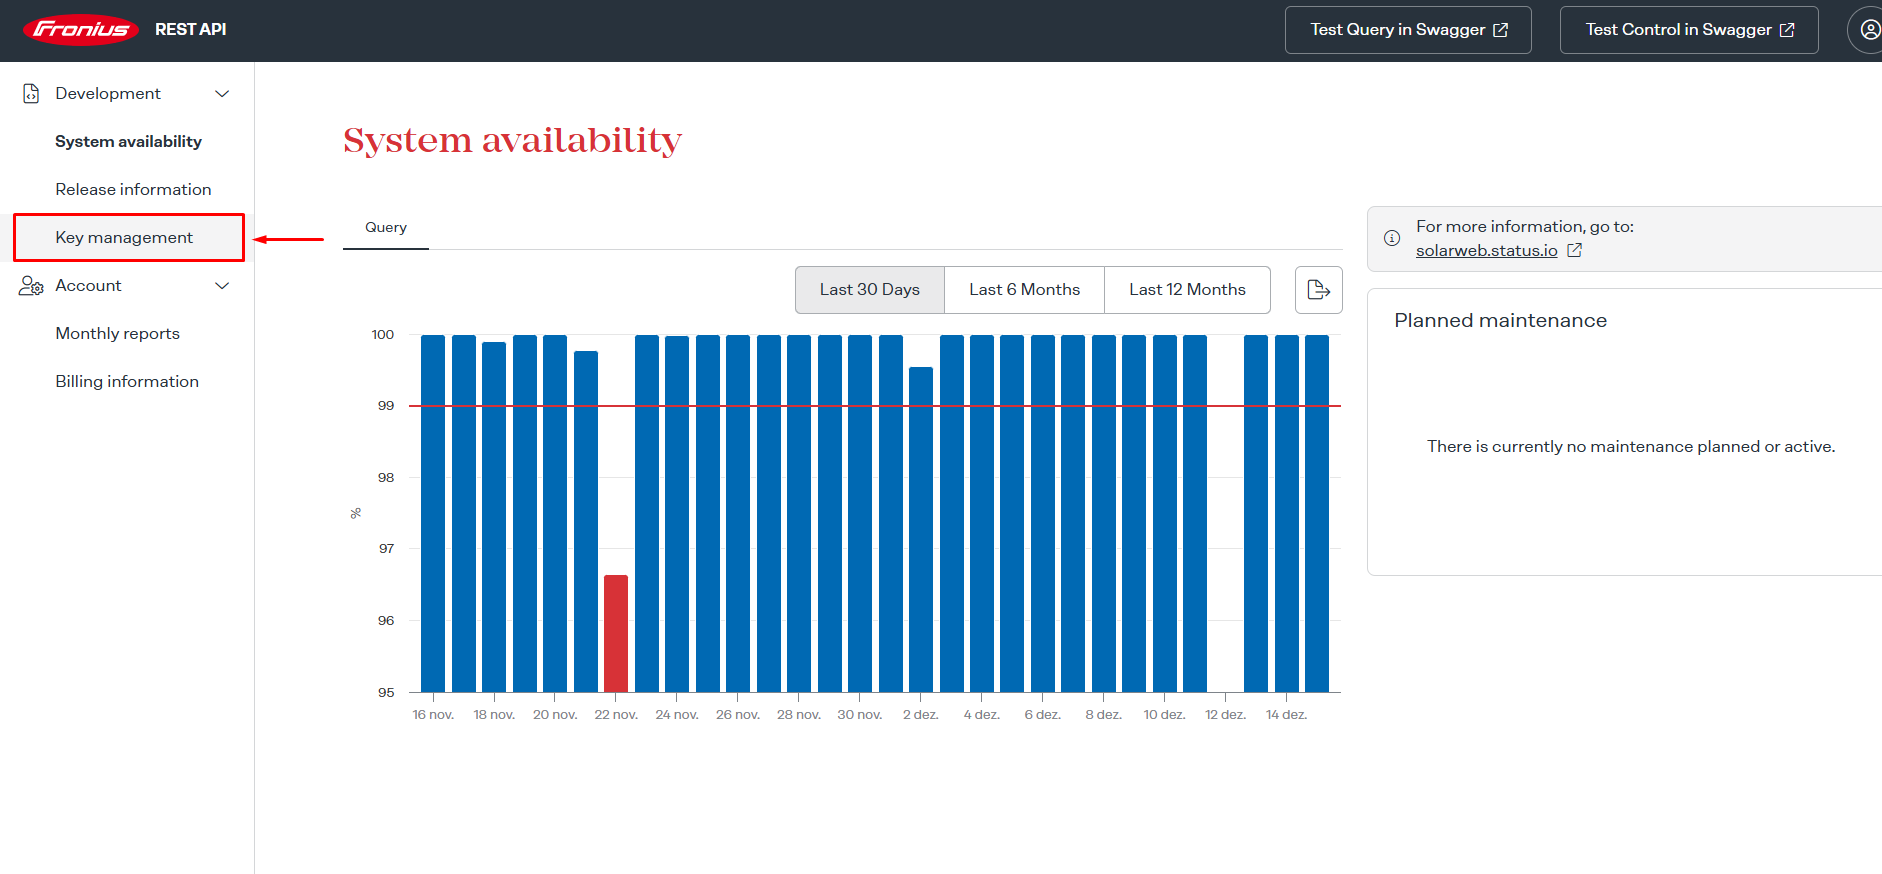Switch to Last 12 Months range

pos(1187,290)
